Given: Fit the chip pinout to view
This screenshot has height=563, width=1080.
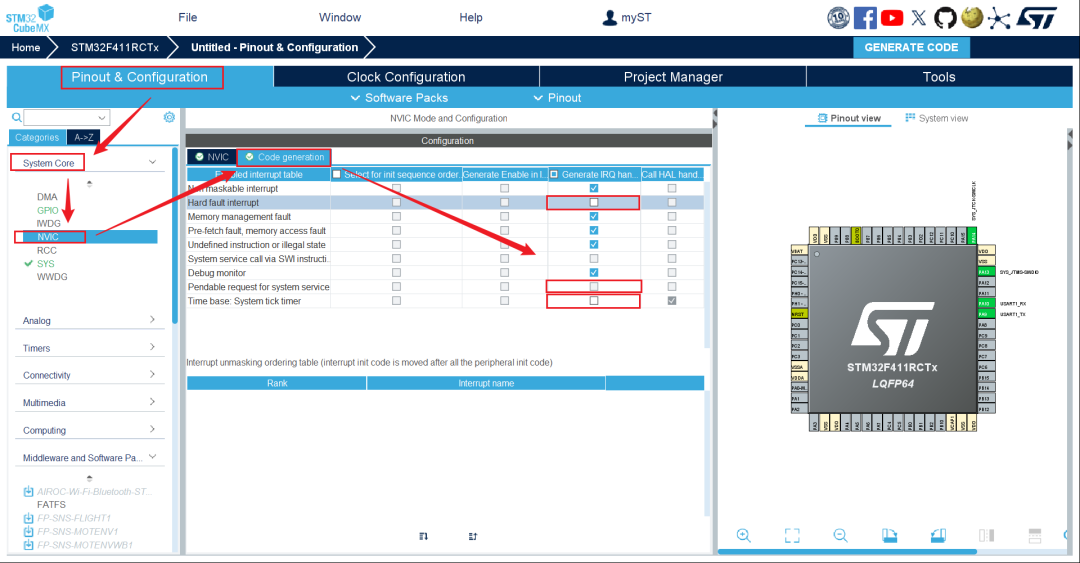Looking at the screenshot, I should pyautogui.click(x=792, y=536).
